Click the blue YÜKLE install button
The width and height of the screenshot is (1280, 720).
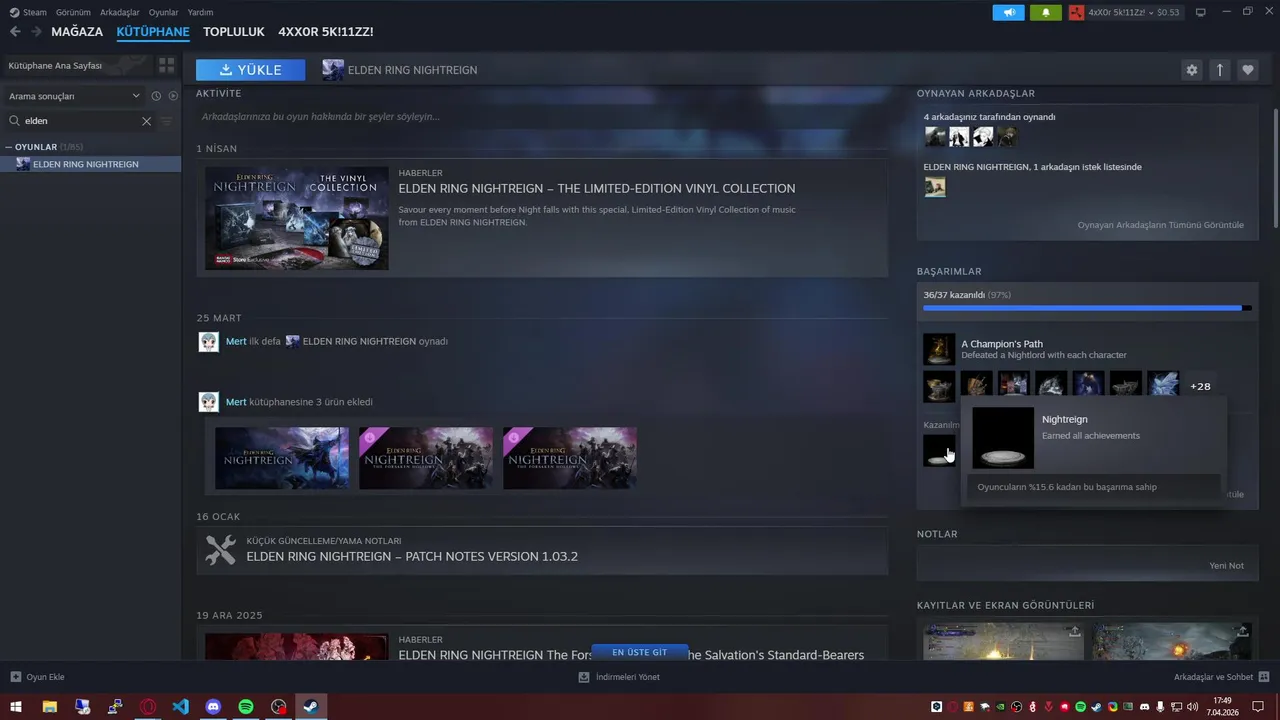pyautogui.click(x=250, y=70)
